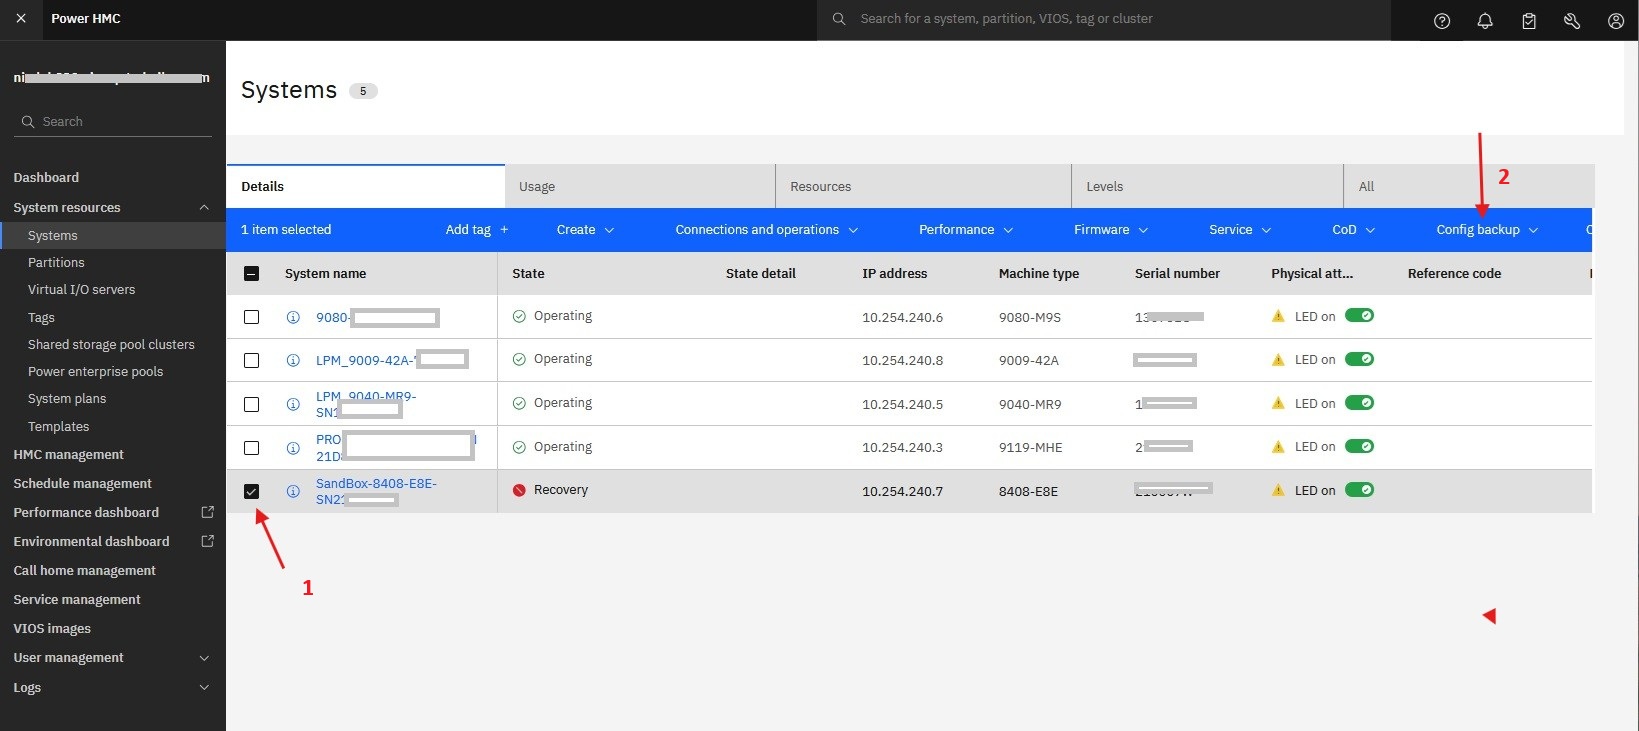Click the warning icon in the 10.254.240.8 row

click(1278, 360)
